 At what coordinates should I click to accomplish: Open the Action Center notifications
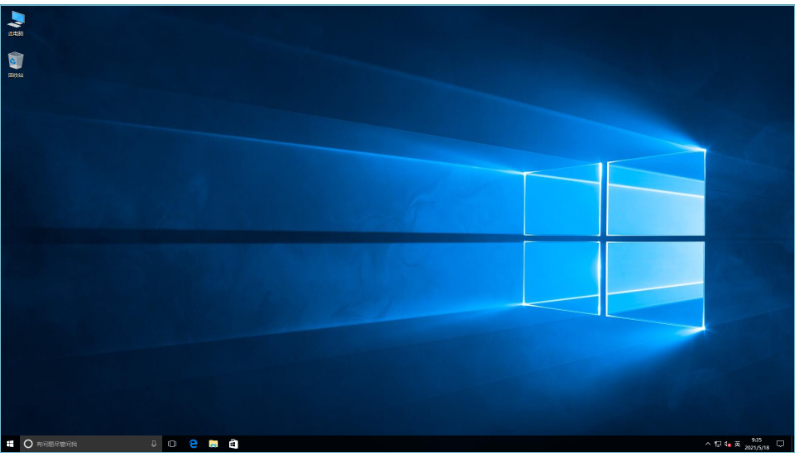[x=780, y=443]
